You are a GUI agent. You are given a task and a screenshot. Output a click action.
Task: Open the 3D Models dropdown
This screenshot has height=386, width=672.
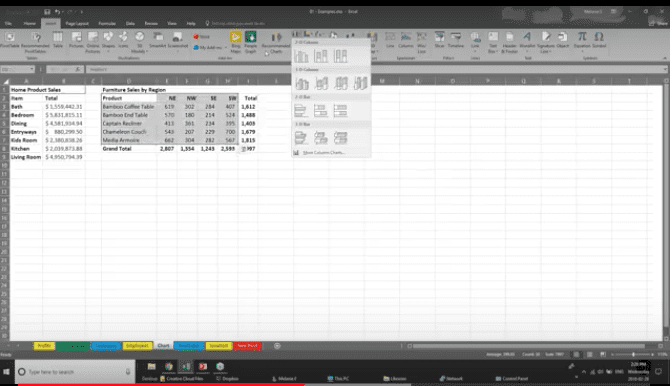coord(139,42)
